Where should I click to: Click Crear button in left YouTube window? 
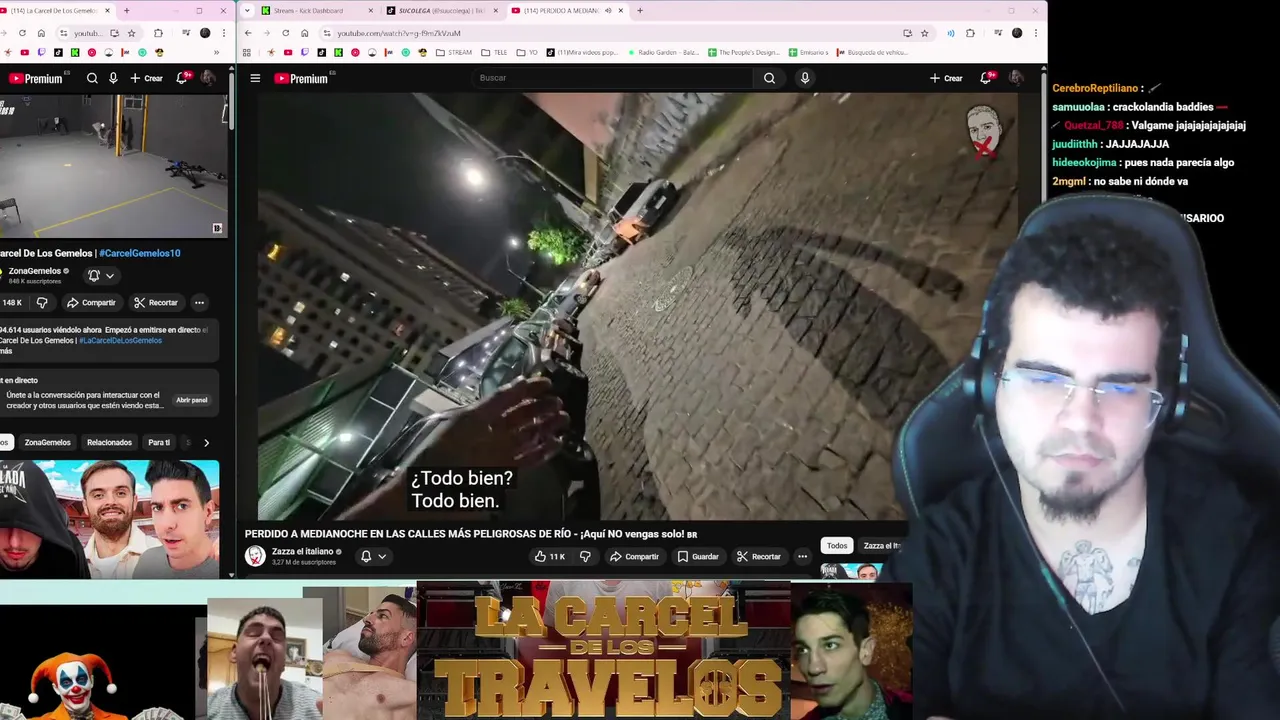146,78
